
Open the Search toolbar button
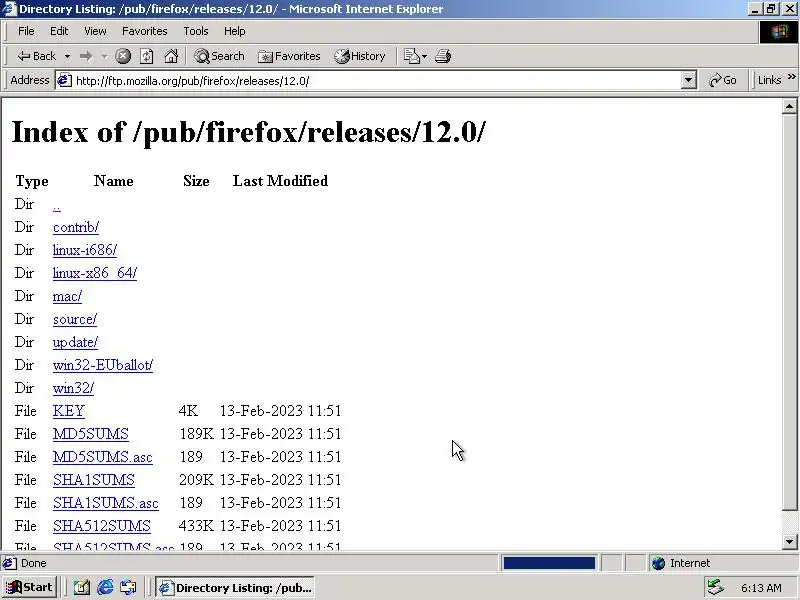point(219,56)
